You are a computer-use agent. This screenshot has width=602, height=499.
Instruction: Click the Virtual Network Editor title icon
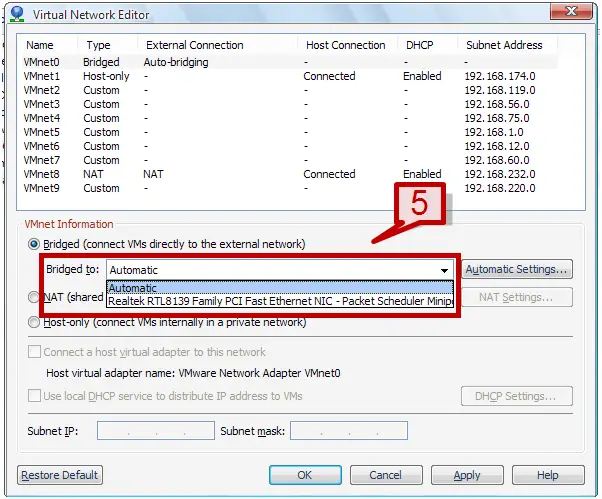[x=15, y=15]
